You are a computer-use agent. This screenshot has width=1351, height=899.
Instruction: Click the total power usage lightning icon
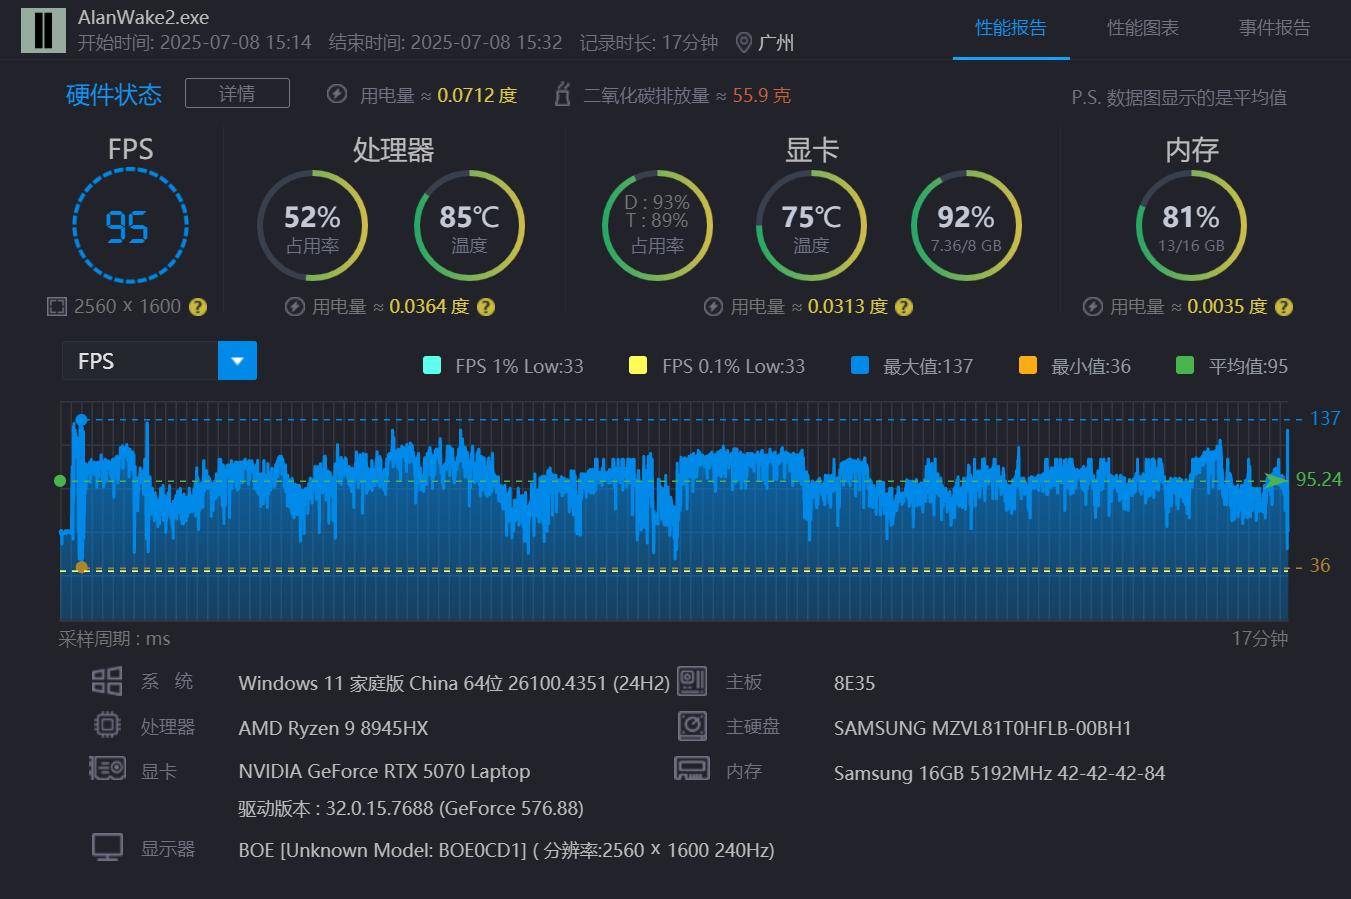[x=337, y=94]
